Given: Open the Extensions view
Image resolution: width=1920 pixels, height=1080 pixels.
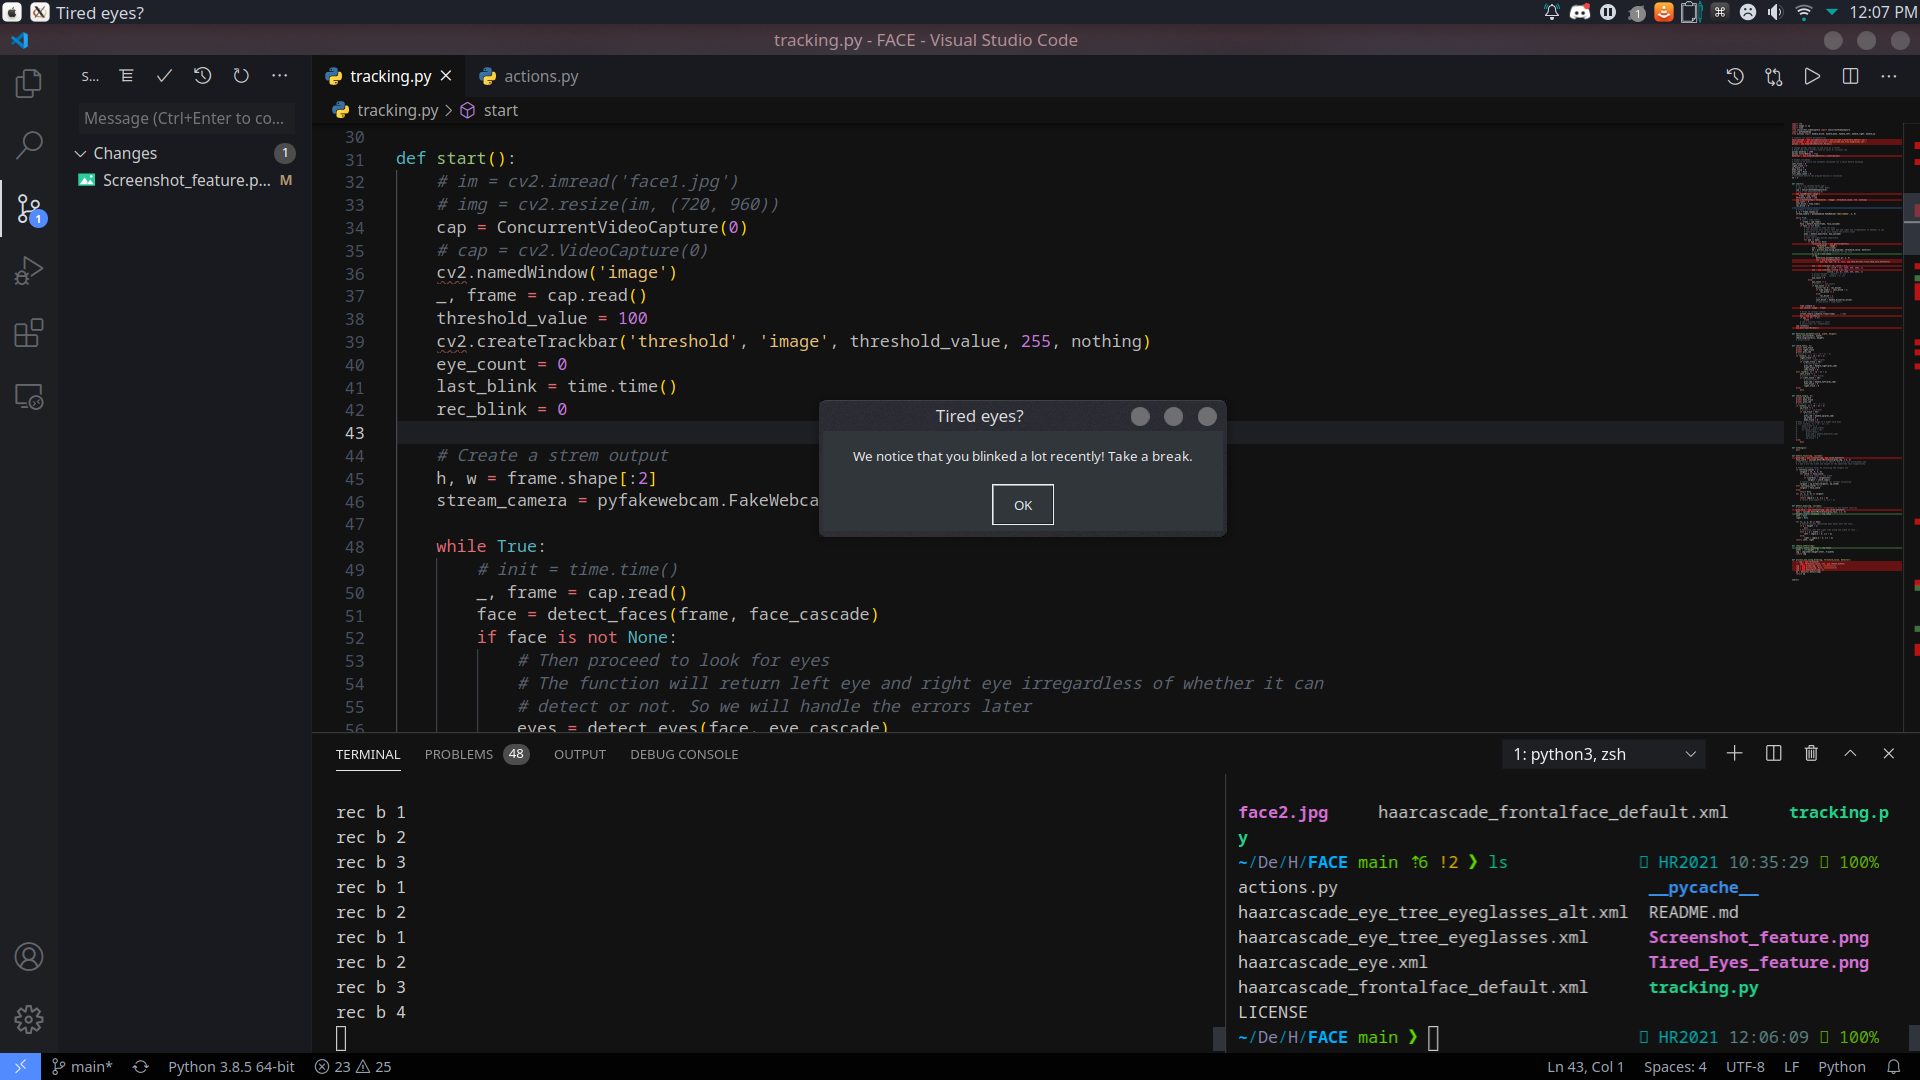Looking at the screenshot, I should [29, 333].
